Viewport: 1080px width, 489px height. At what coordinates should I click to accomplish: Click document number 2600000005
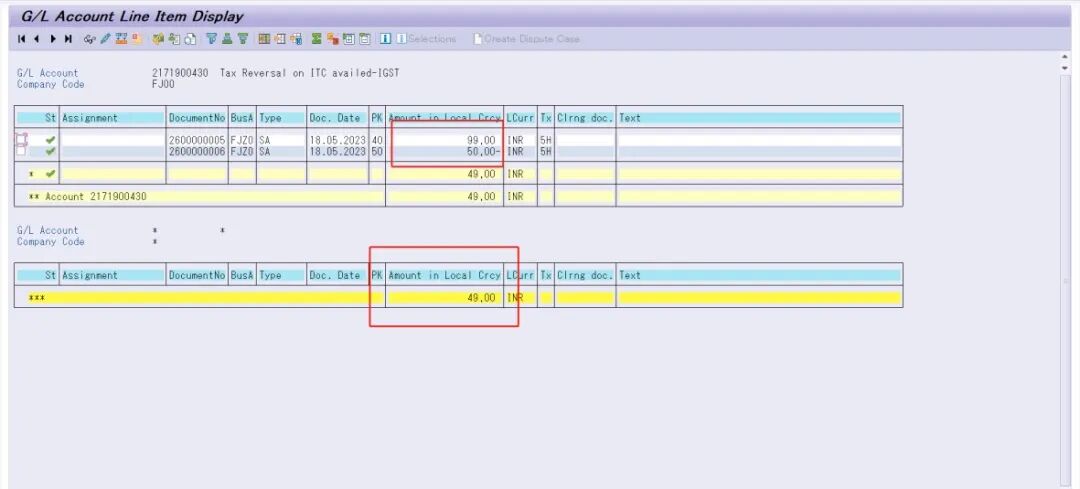[197, 140]
